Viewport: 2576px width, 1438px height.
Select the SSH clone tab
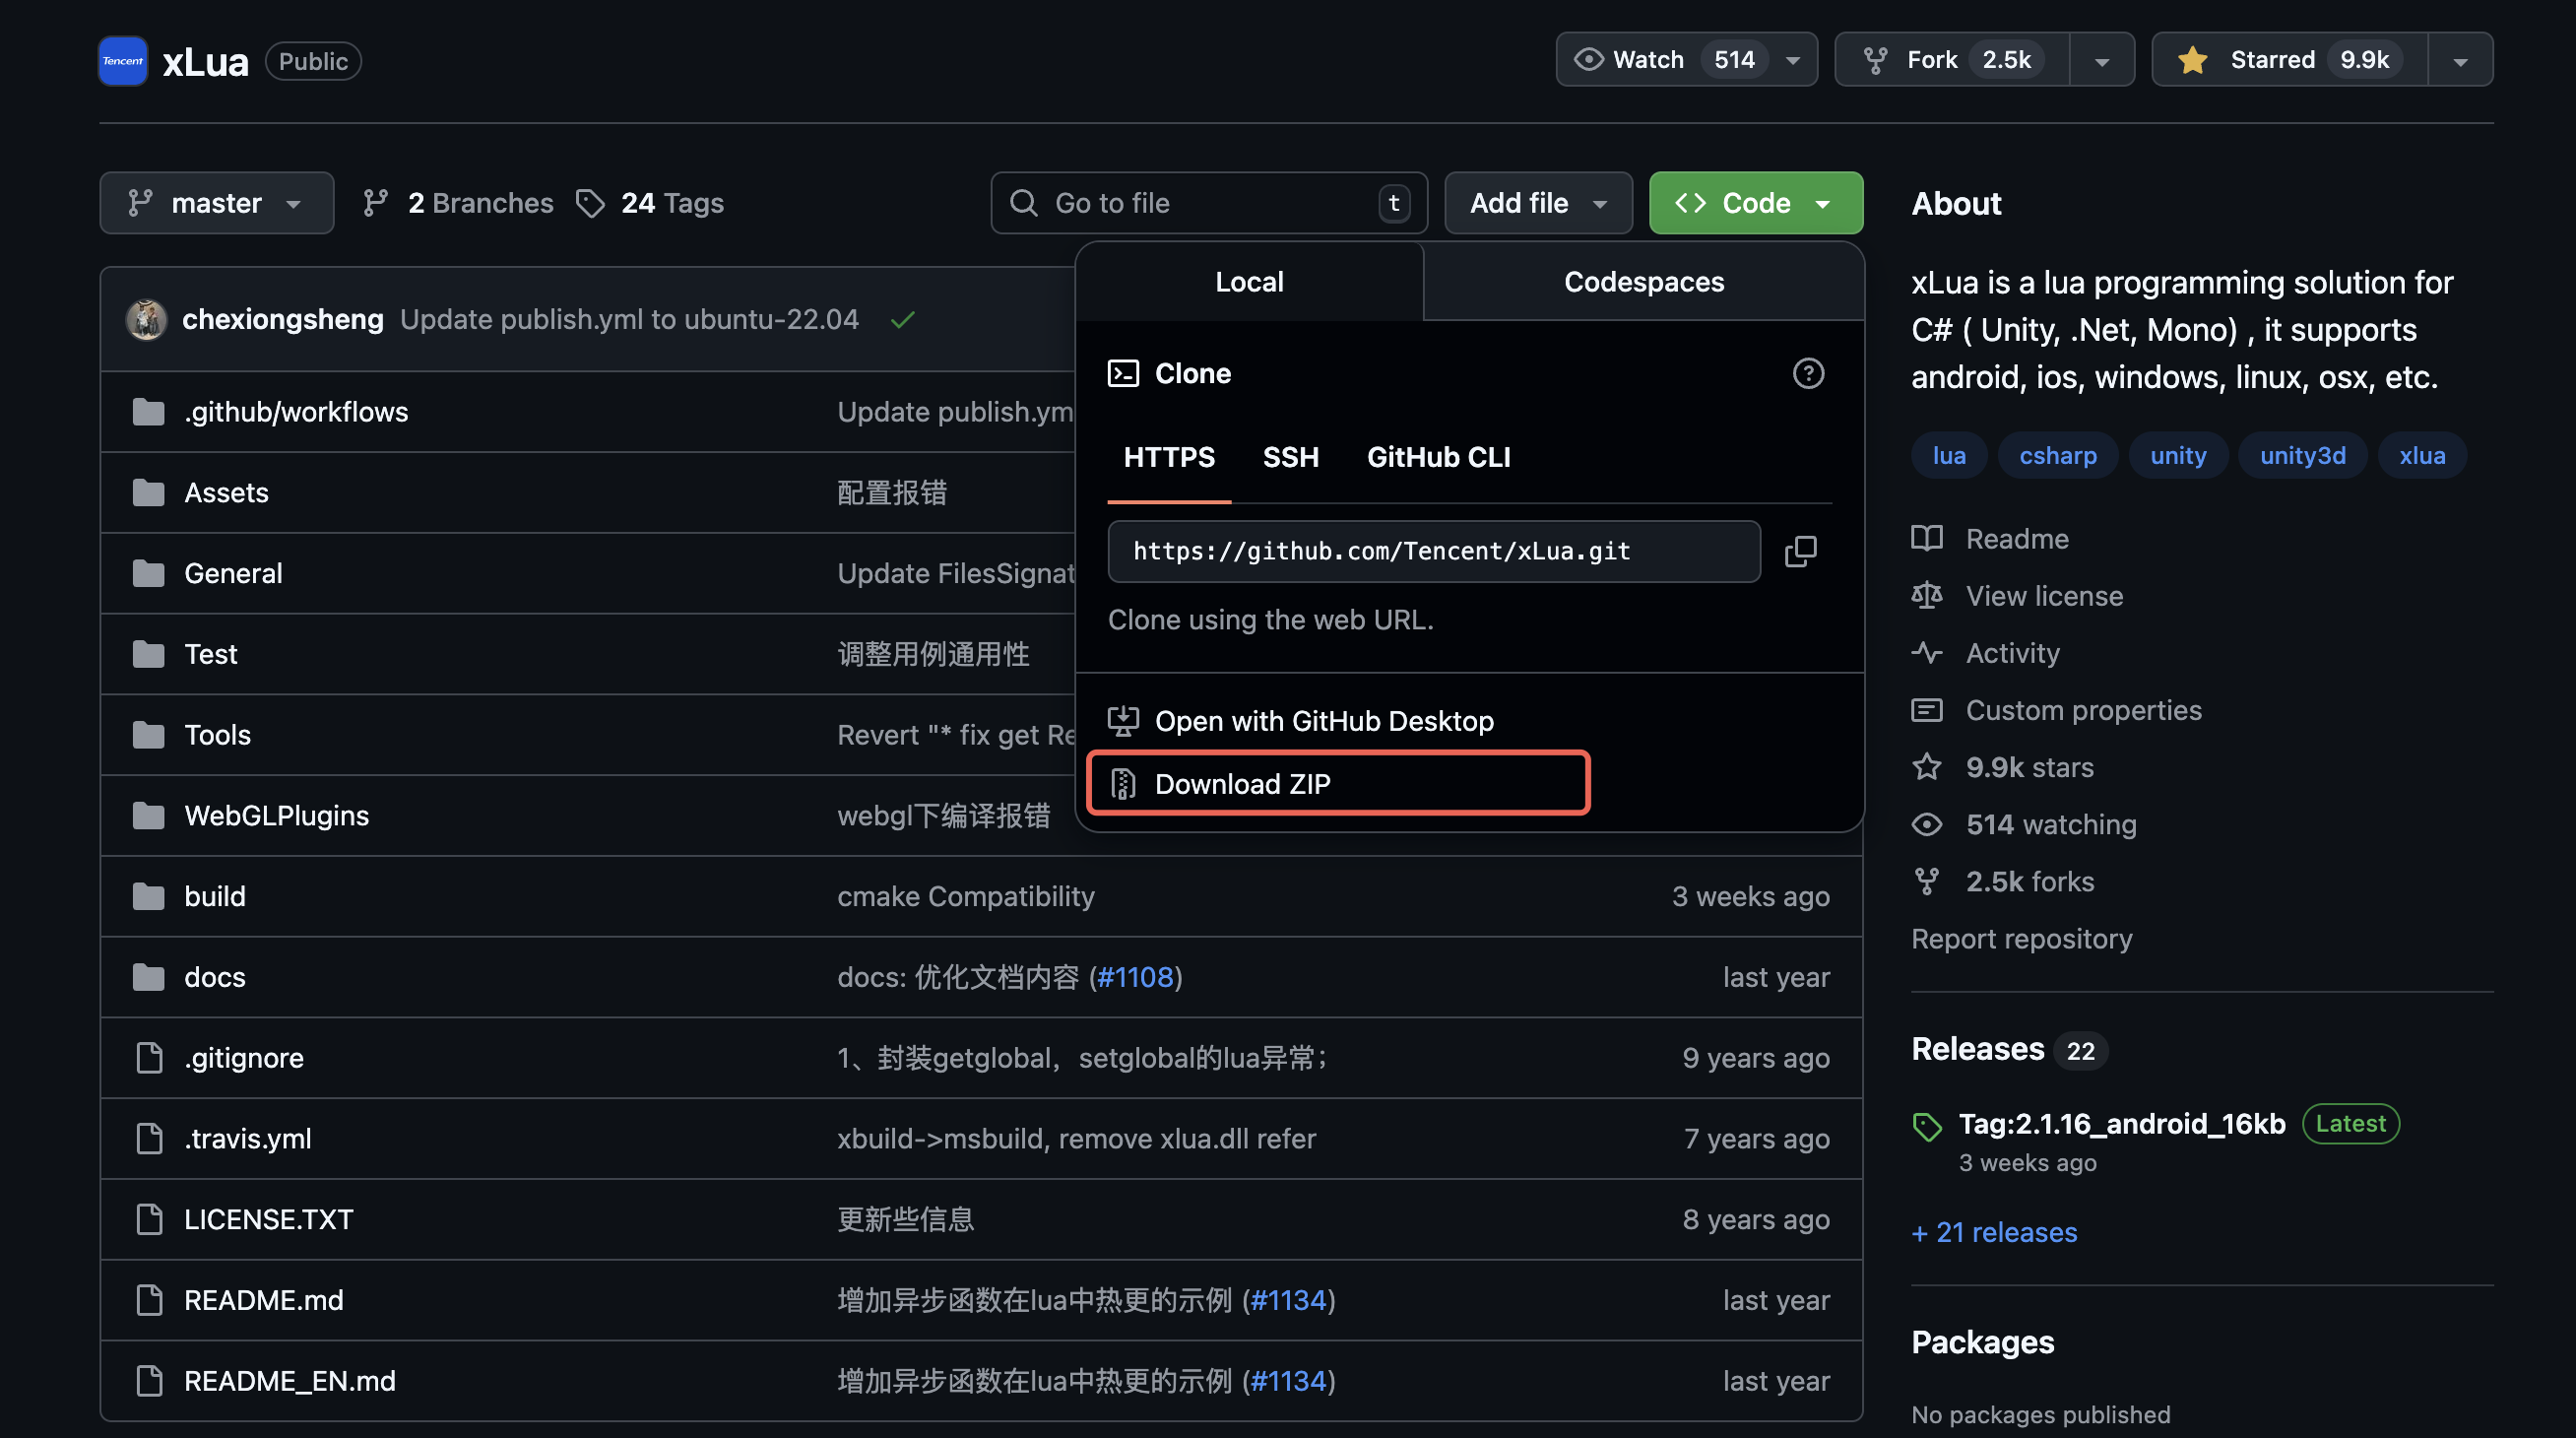click(1290, 457)
